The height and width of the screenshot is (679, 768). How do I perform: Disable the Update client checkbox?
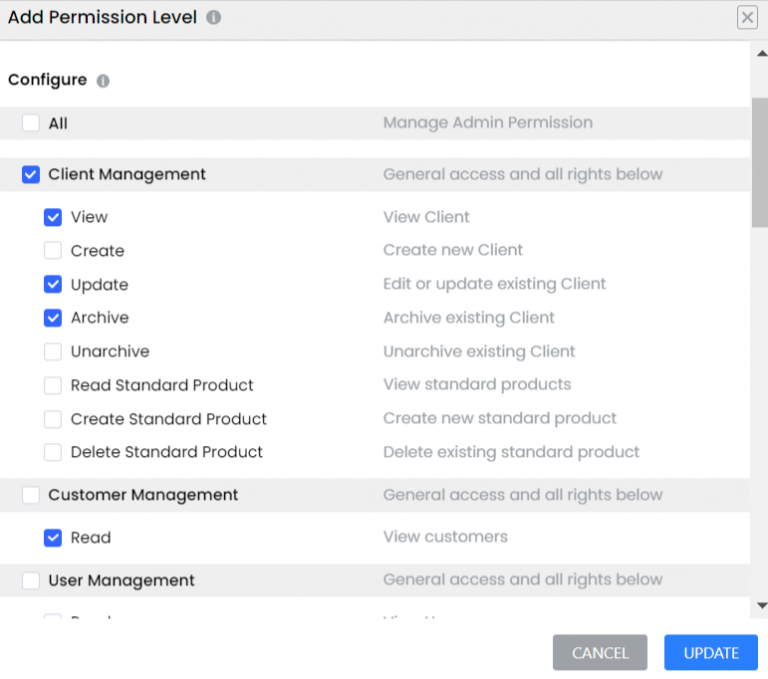53,285
